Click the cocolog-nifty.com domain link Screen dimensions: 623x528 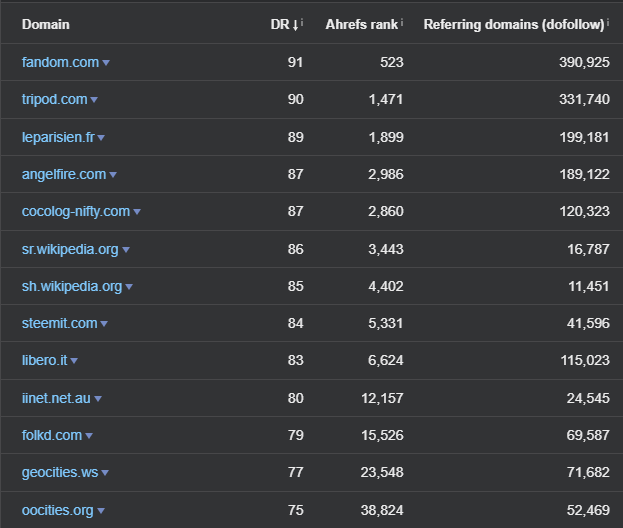pos(76,211)
